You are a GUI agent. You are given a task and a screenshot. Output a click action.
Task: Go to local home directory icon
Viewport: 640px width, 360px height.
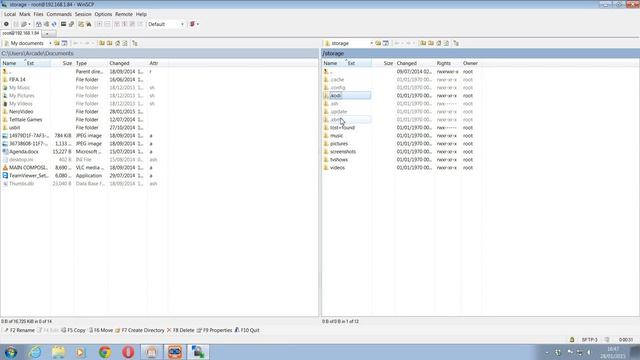coord(117,43)
